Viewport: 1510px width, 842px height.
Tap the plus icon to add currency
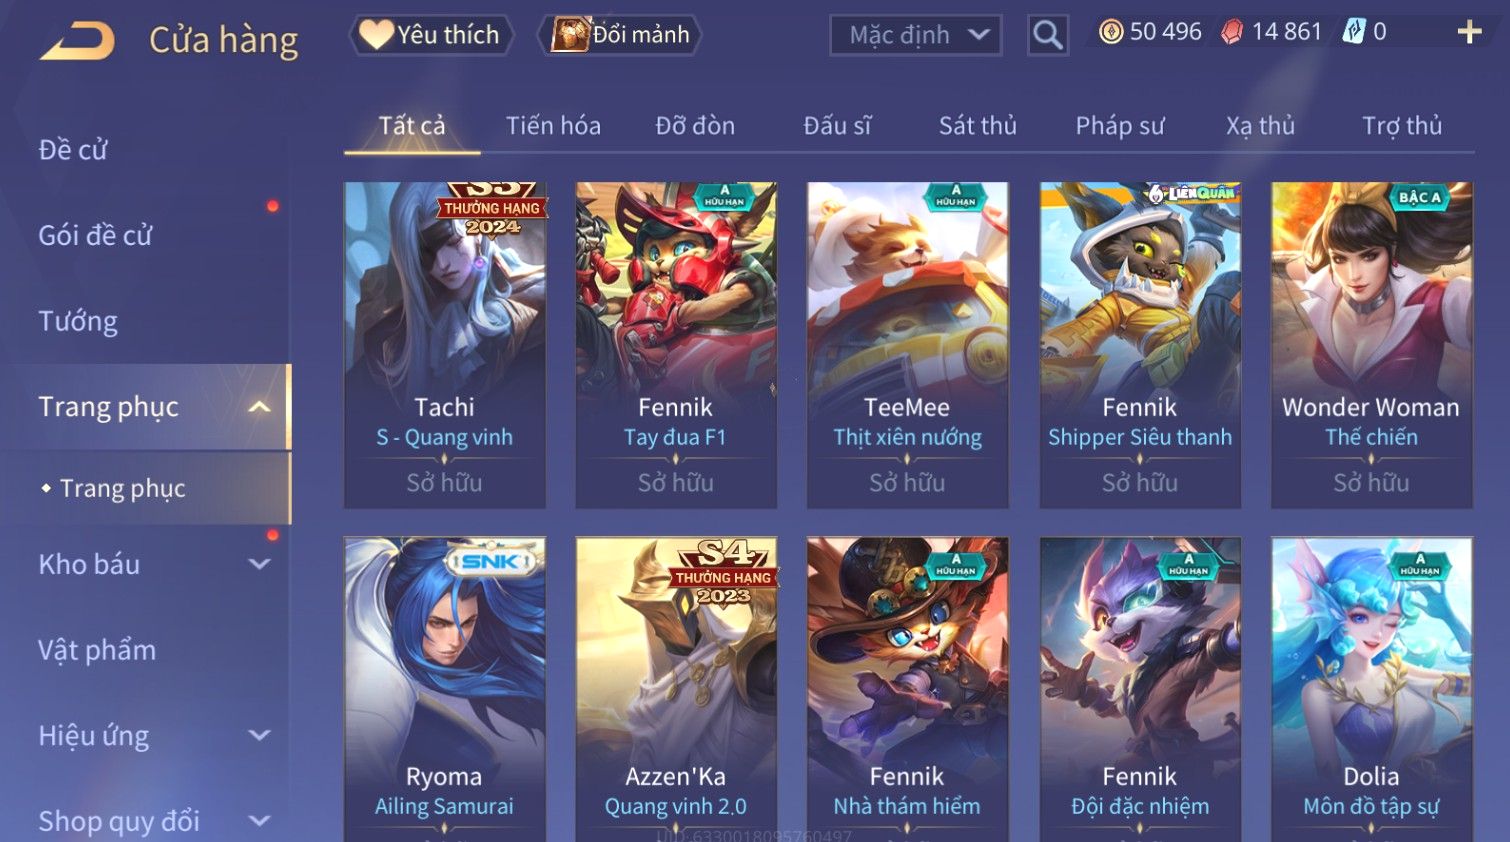1469,33
